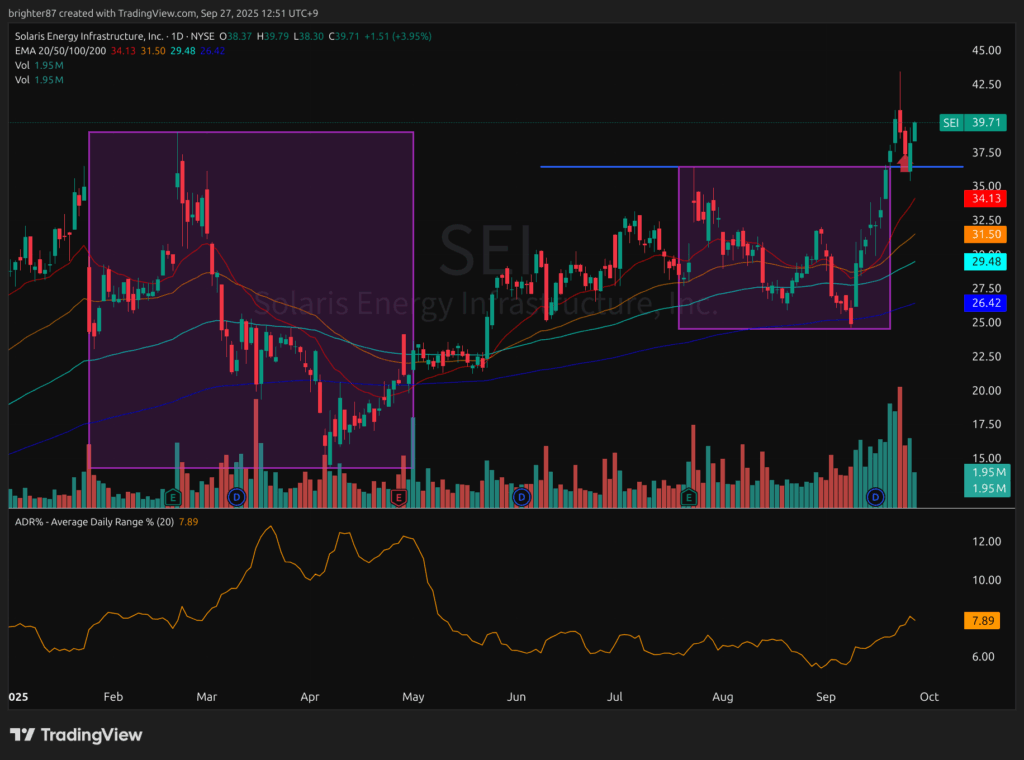Click the L38.30 low value
Screen dimensions: 1024x760
(x=308, y=37)
